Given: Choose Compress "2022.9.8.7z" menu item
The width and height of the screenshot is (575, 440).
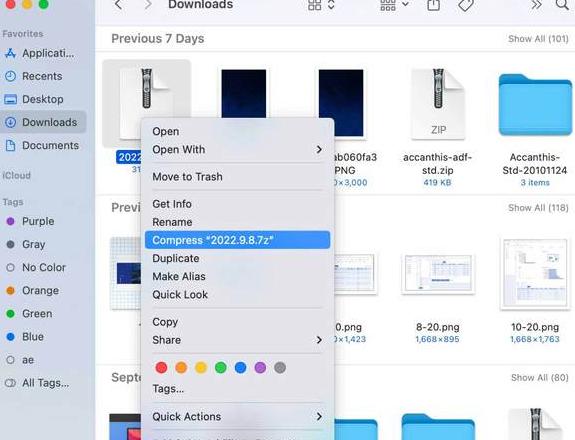Looking at the screenshot, I should [x=237, y=240].
